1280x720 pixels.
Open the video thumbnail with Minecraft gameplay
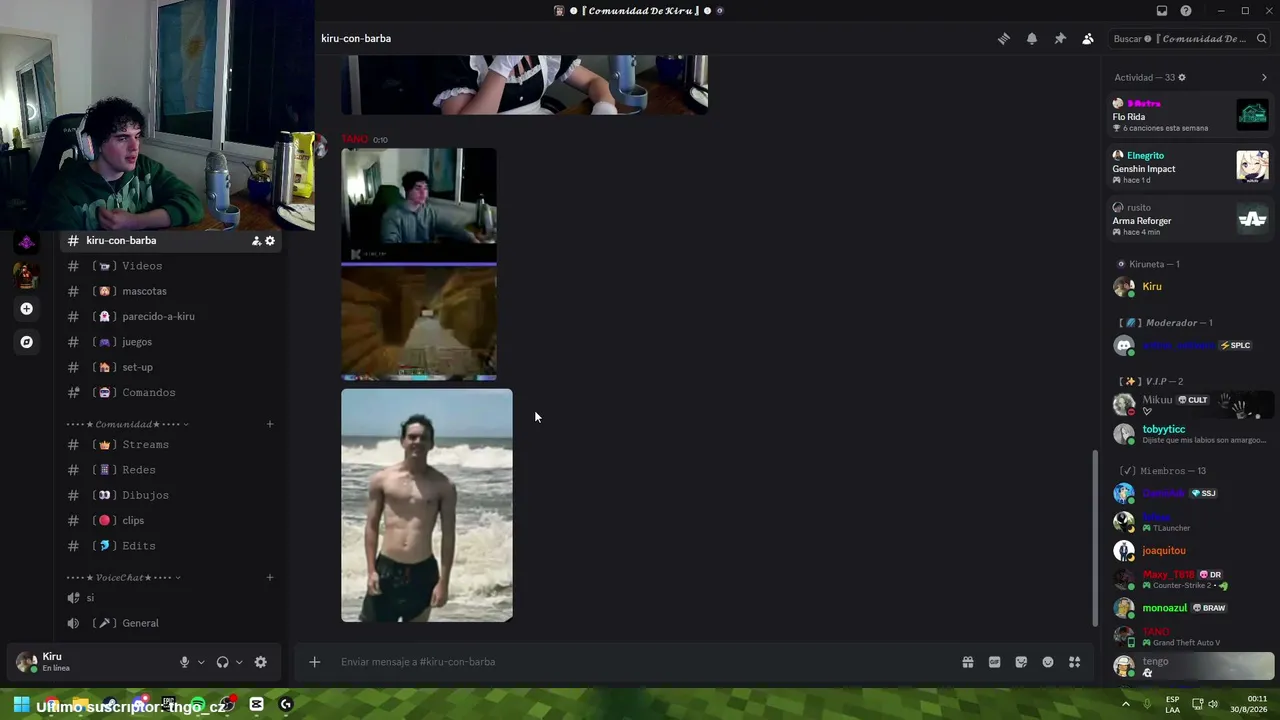pyautogui.click(x=419, y=265)
